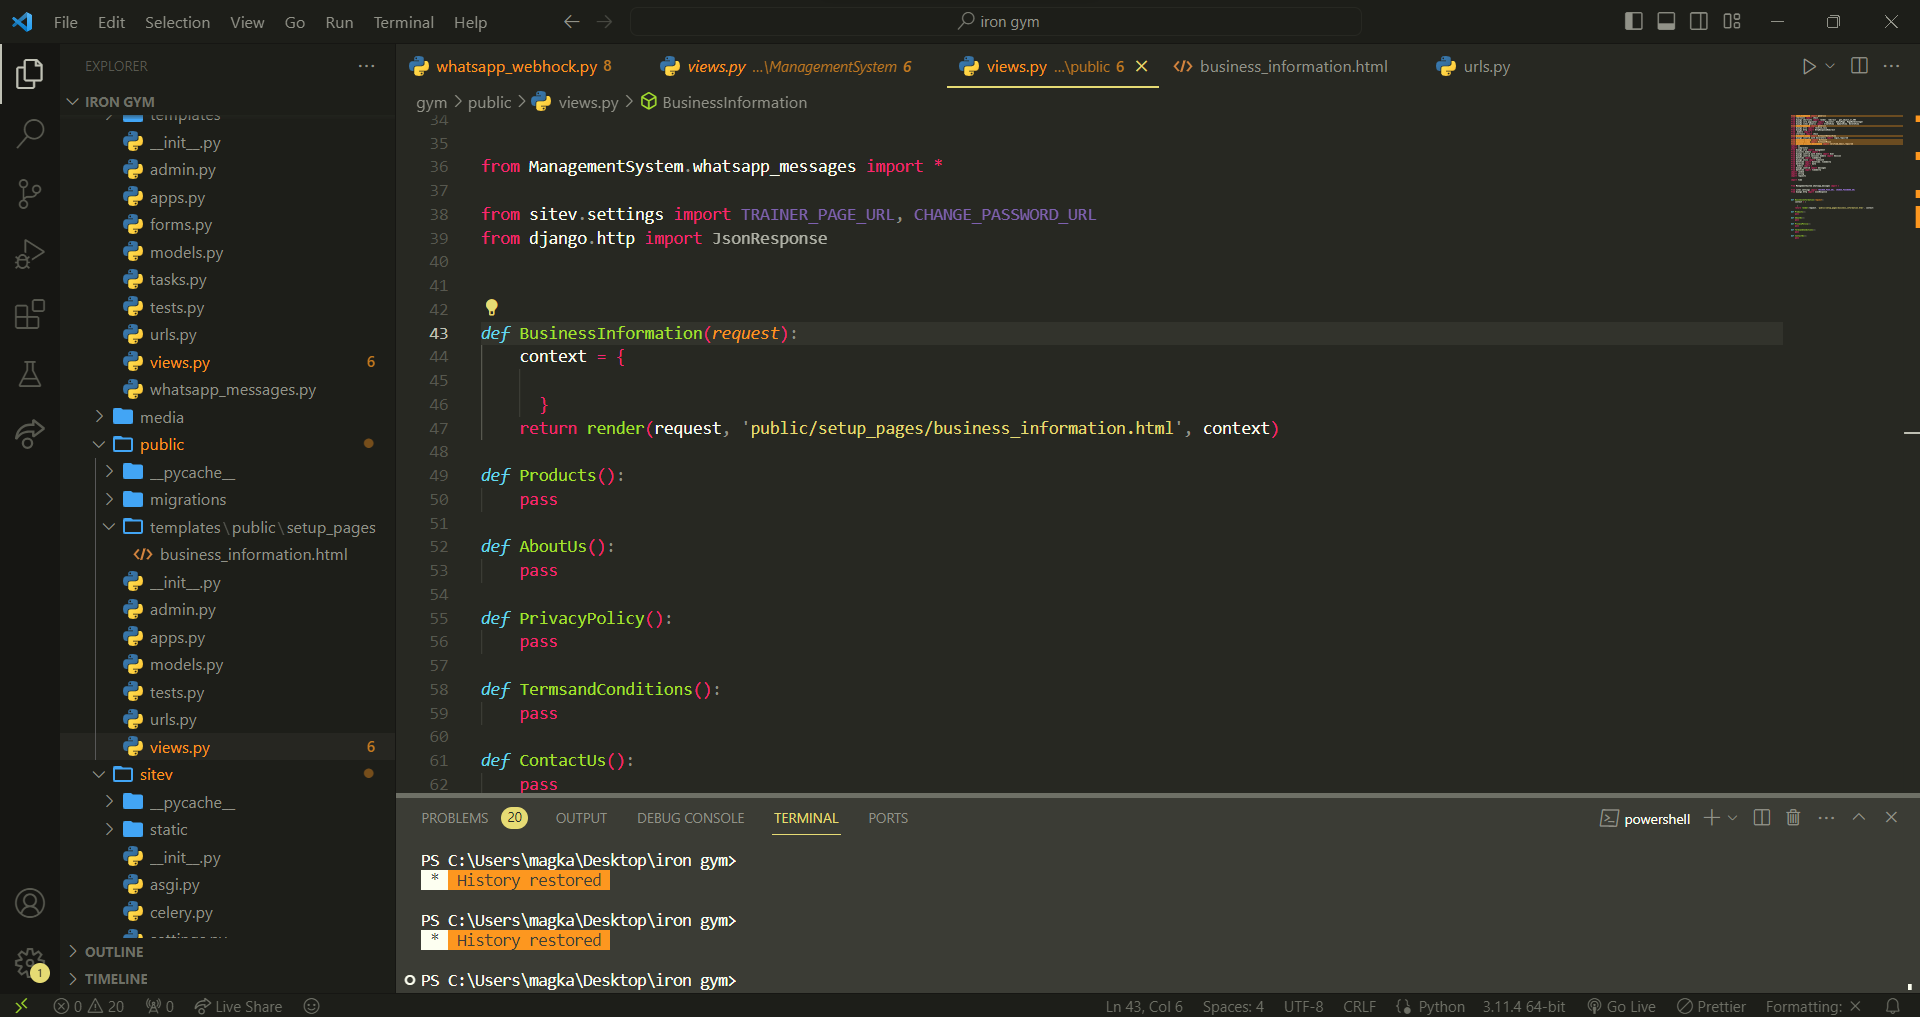Open the Source Control view
The width and height of the screenshot is (1920, 1017).
30,194
